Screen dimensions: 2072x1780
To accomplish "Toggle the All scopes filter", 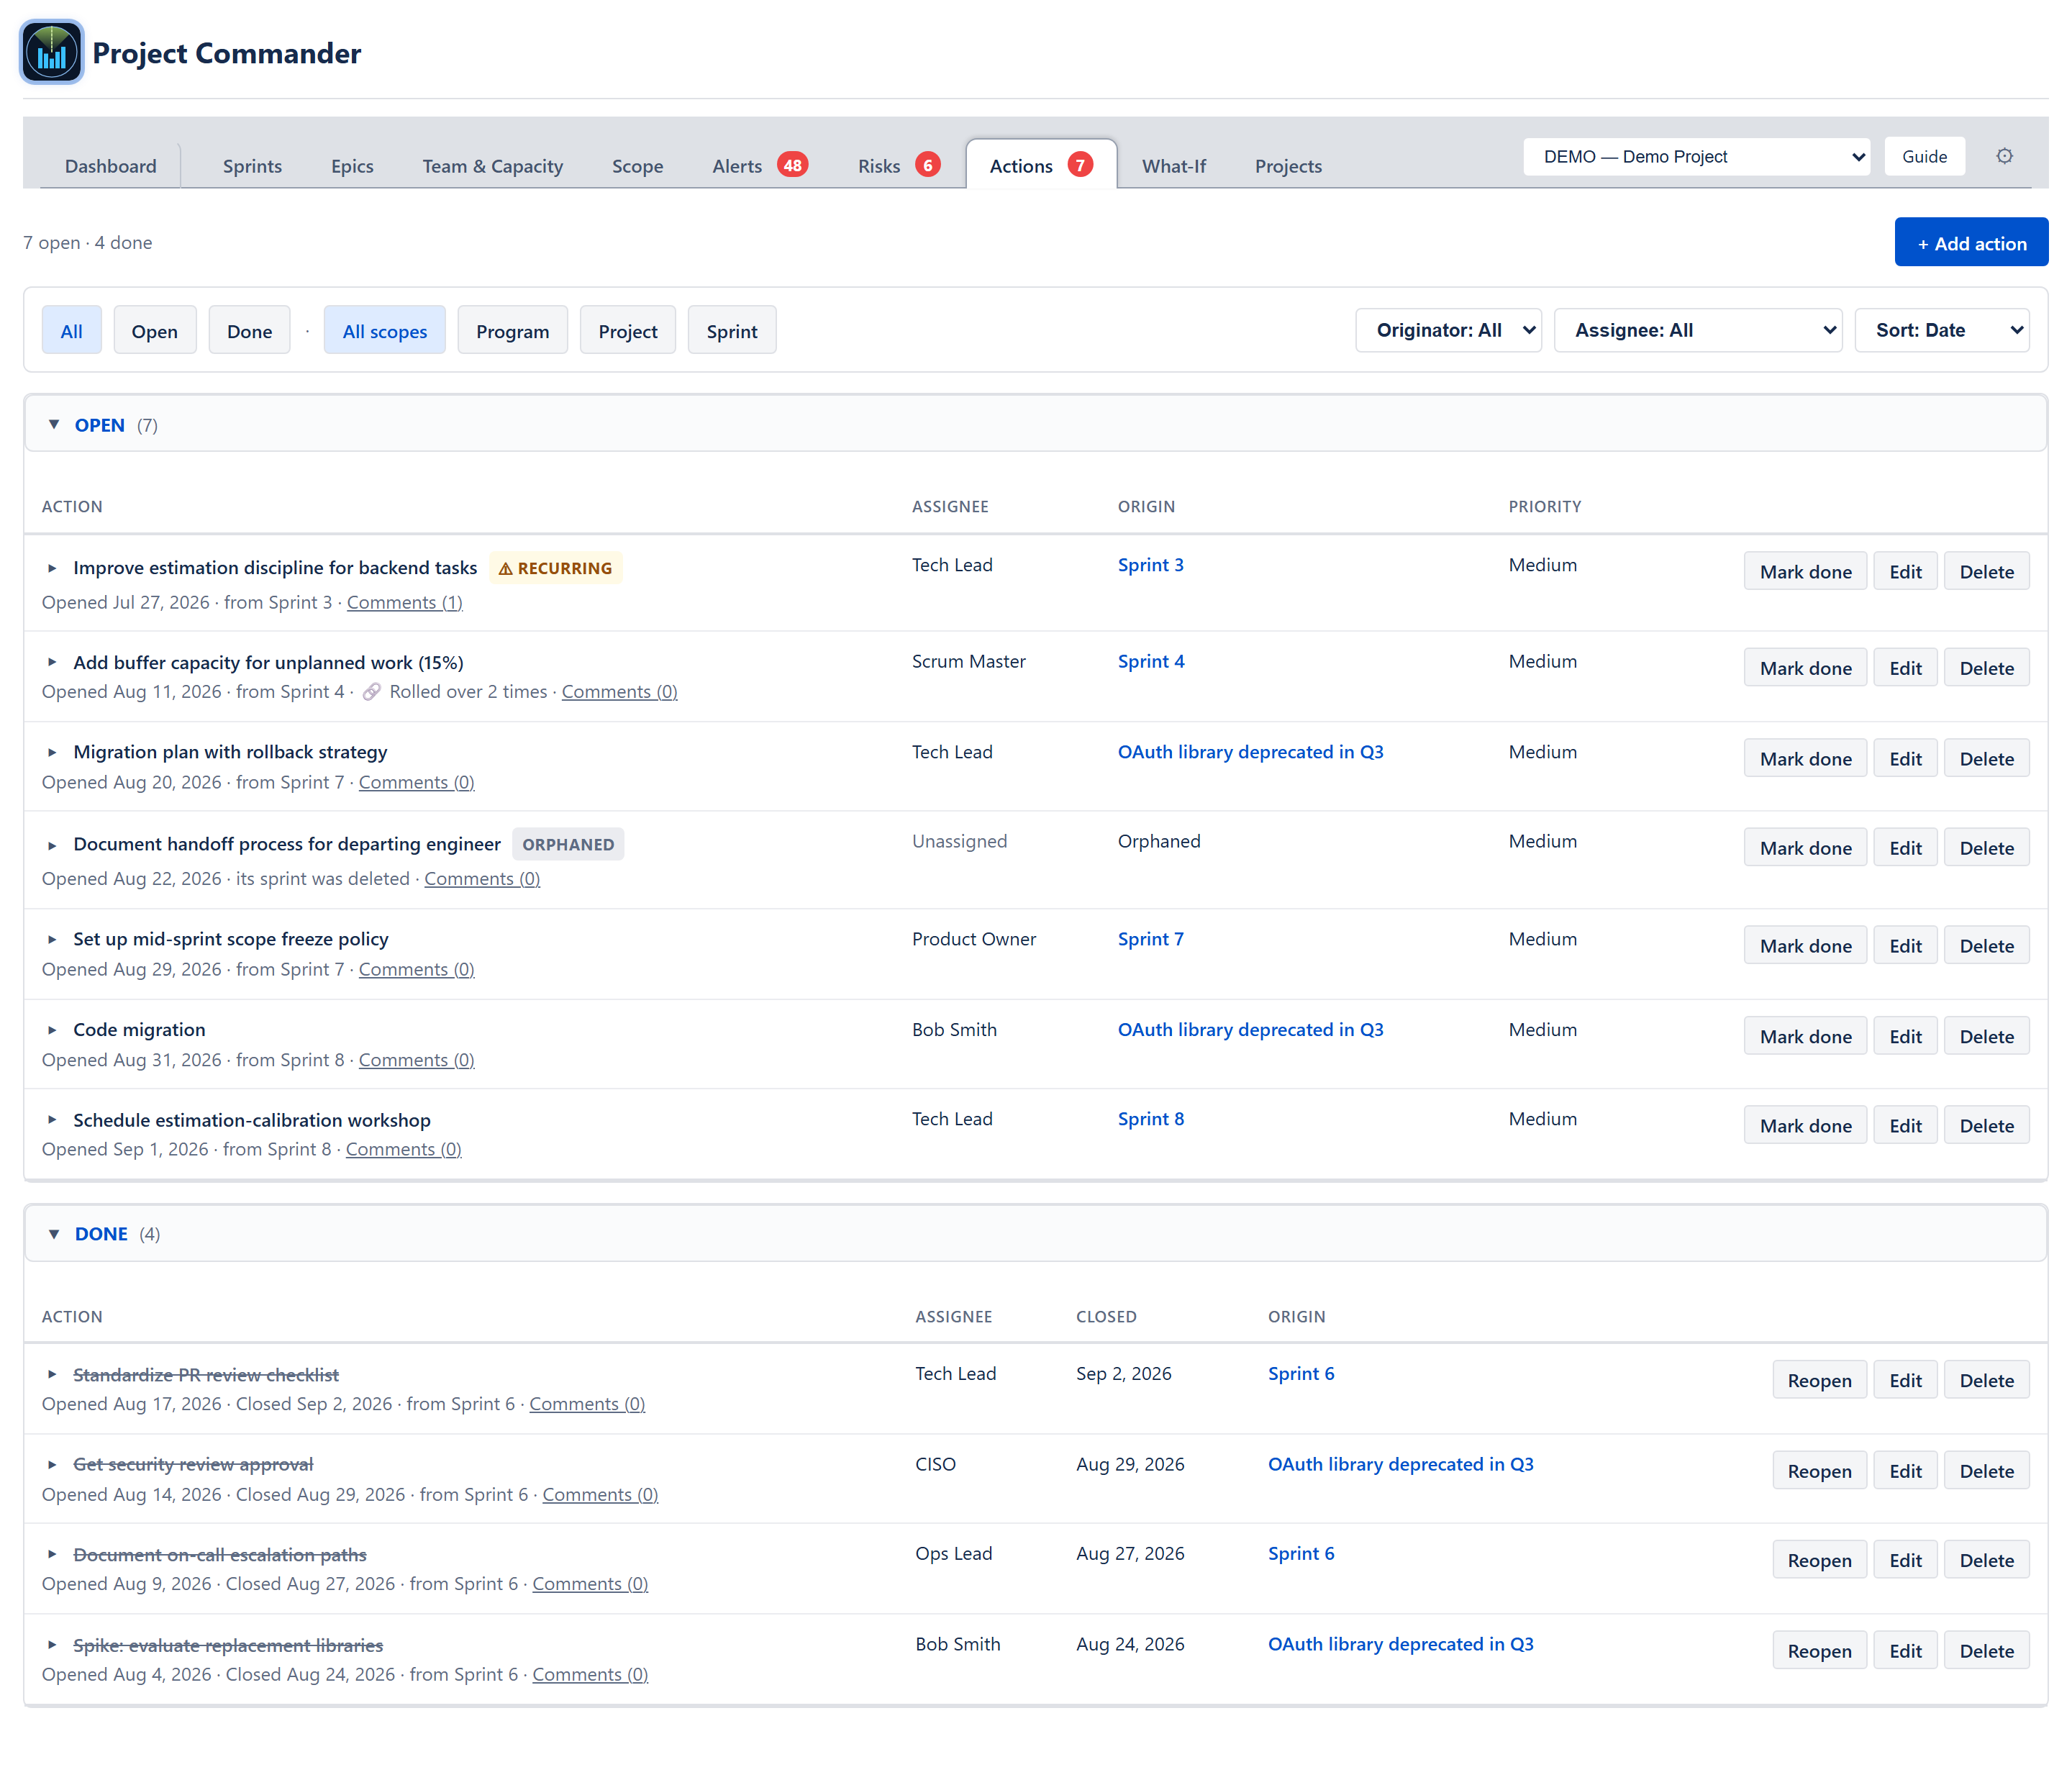I will (x=385, y=331).
